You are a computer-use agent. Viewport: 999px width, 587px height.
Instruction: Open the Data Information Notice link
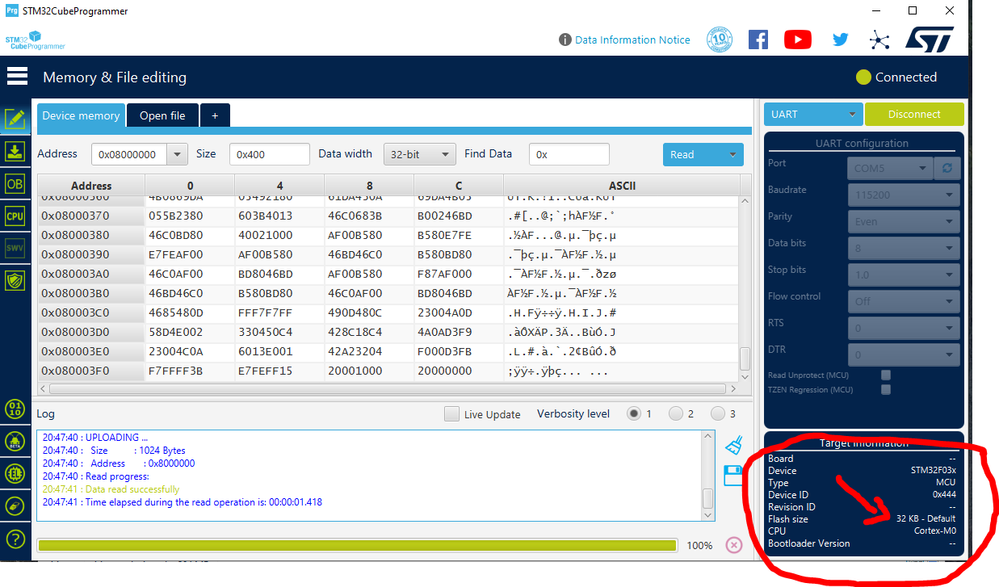(x=632, y=40)
